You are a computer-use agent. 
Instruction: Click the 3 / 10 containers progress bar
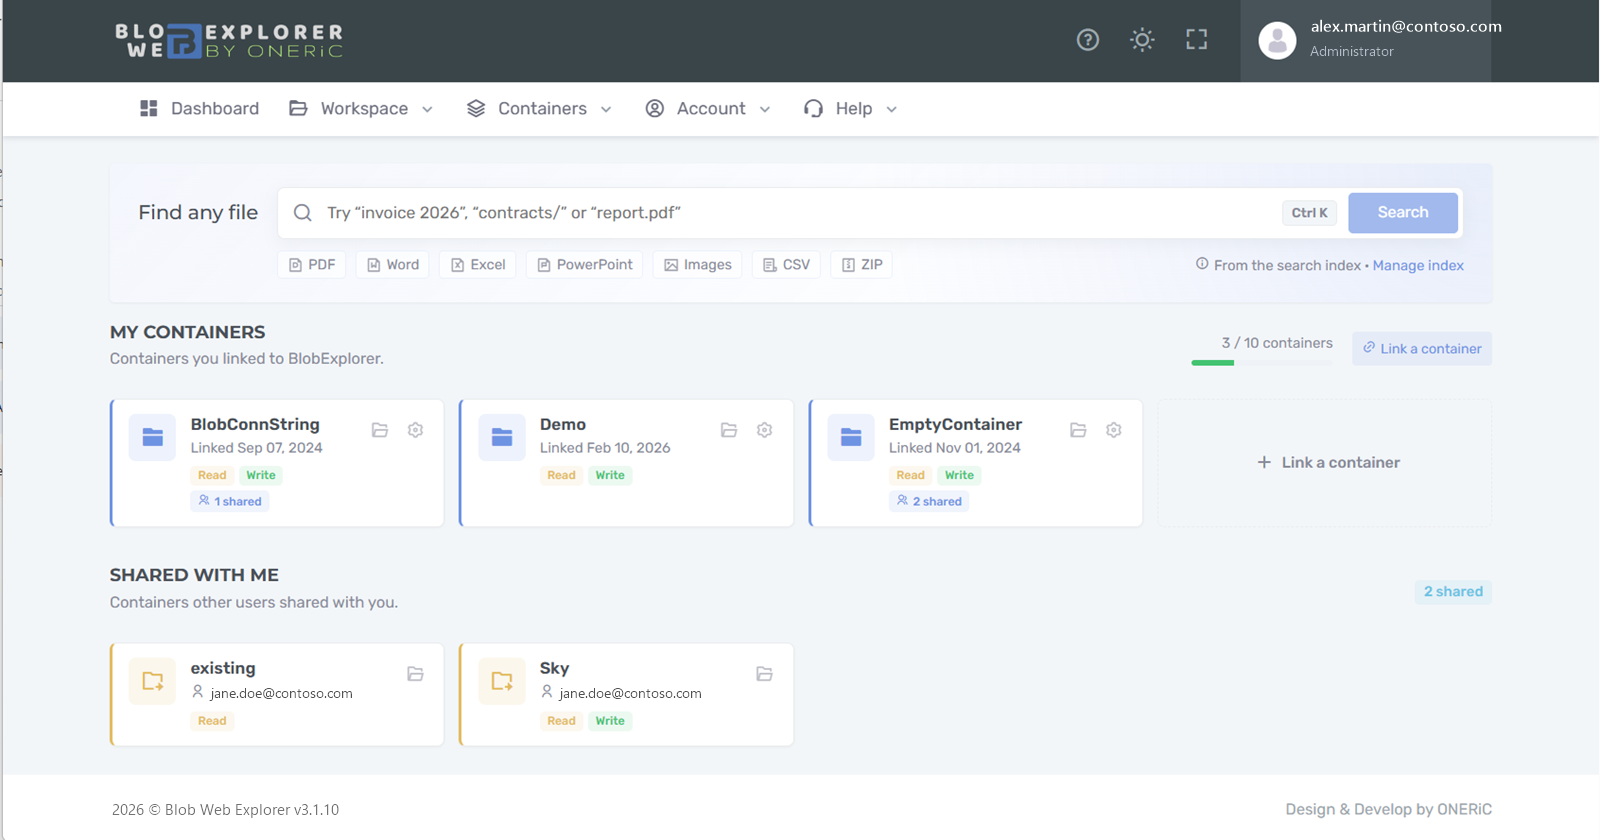[1262, 363]
